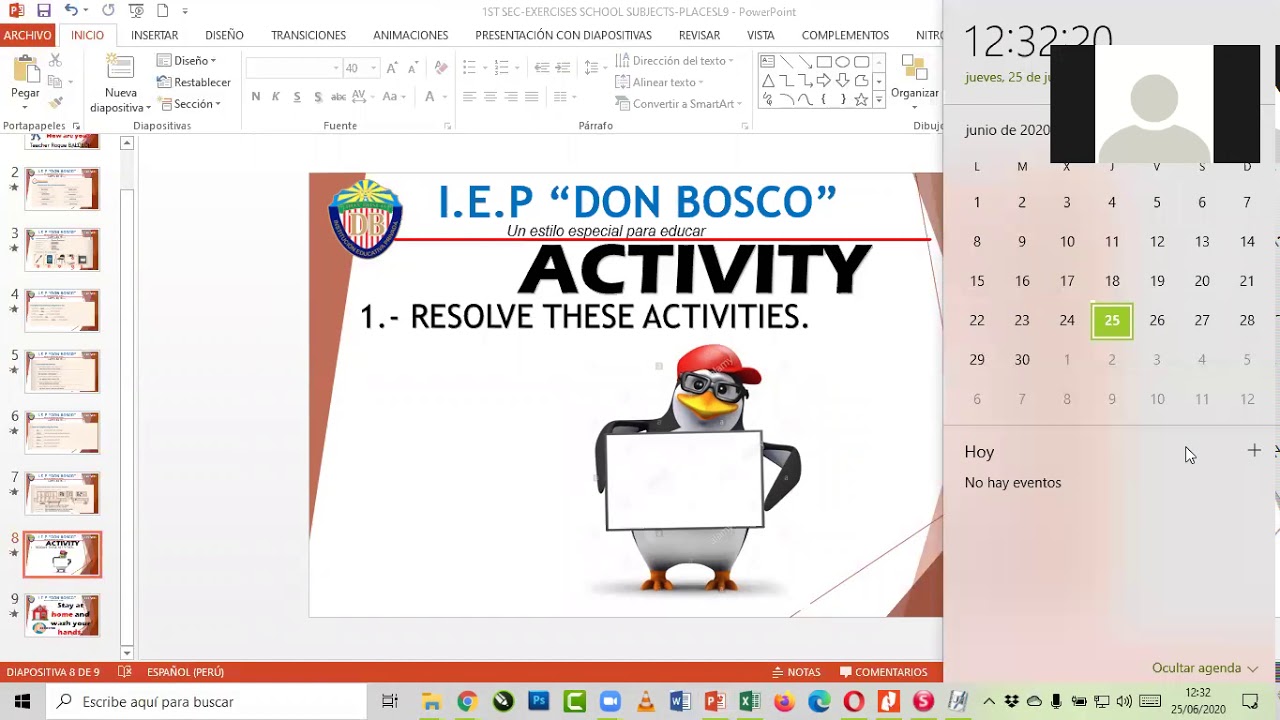Screen dimensions: 1280x720
Task: Click the Copy format paintbrush icon
Action: (x=55, y=102)
